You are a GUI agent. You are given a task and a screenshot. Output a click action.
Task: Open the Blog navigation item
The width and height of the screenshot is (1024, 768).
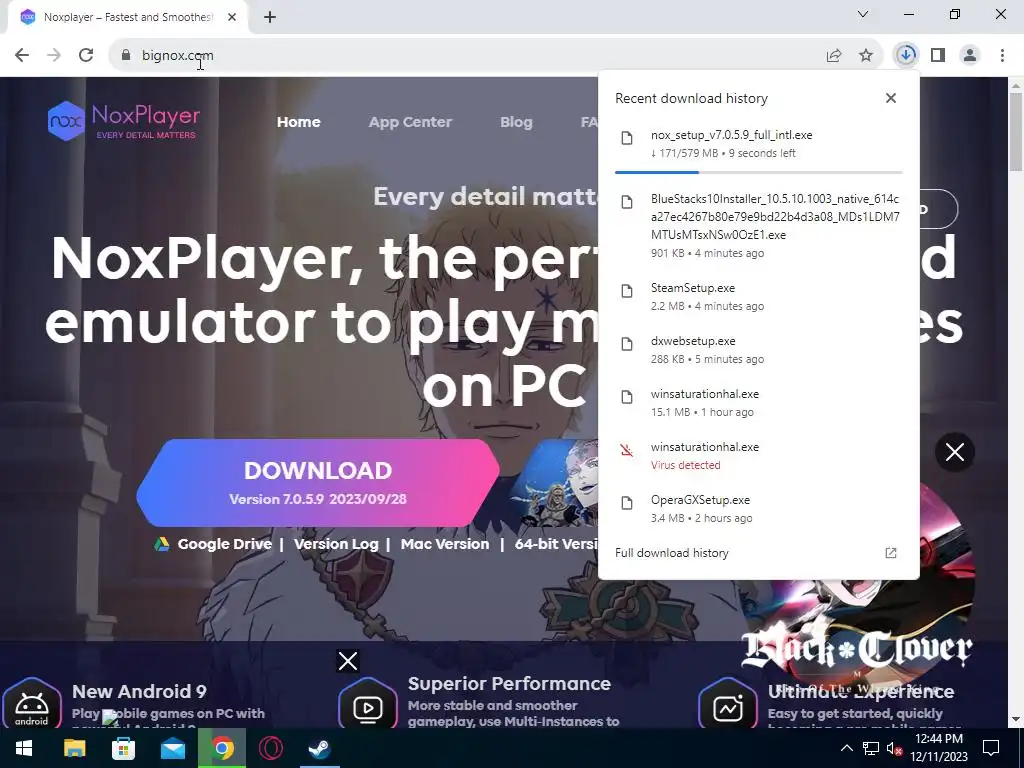click(516, 122)
